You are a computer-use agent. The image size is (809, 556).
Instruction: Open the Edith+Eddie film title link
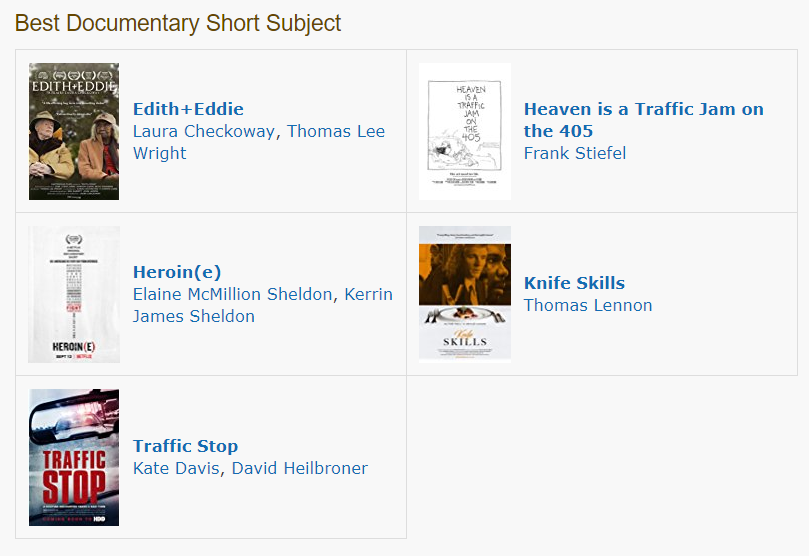click(188, 109)
